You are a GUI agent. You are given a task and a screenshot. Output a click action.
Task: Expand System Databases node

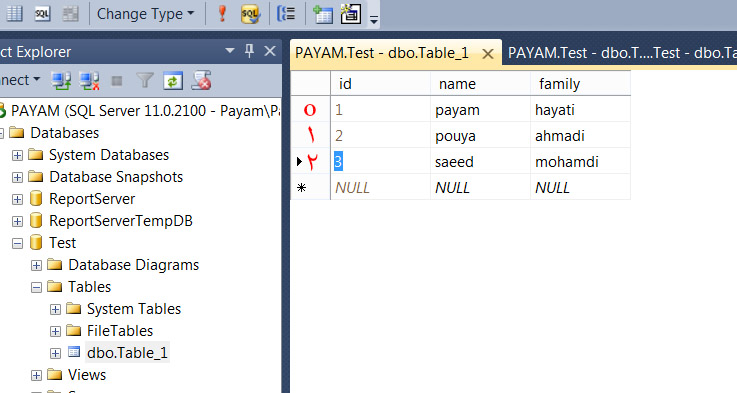pyautogui.click(x=17, y=155)
